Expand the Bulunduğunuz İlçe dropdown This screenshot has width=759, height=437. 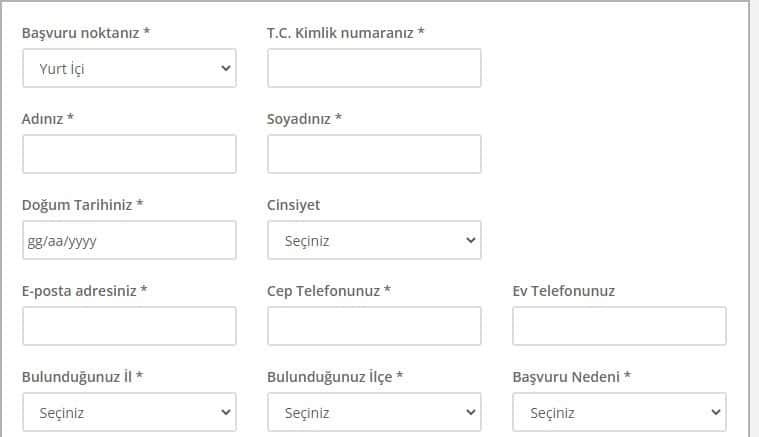click(x=374, y=412)
